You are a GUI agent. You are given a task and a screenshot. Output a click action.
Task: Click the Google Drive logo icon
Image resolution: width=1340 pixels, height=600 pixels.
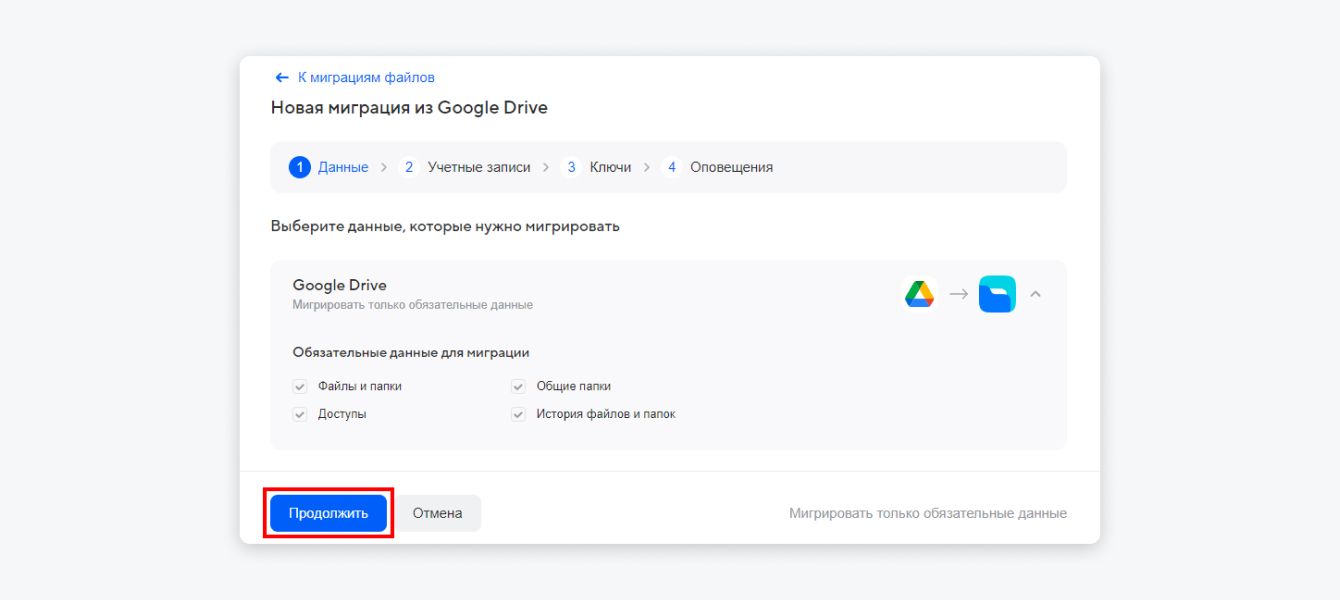919,294
